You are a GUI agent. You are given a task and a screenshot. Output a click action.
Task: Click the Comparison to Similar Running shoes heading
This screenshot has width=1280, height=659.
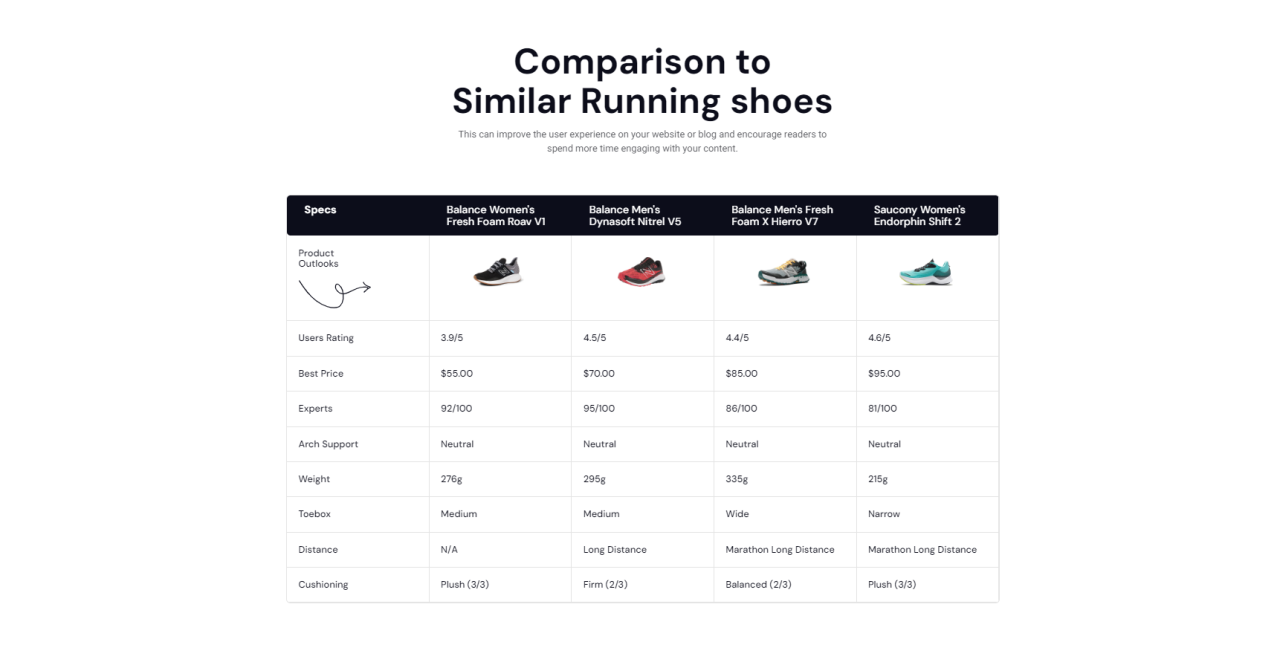point(642,81)
